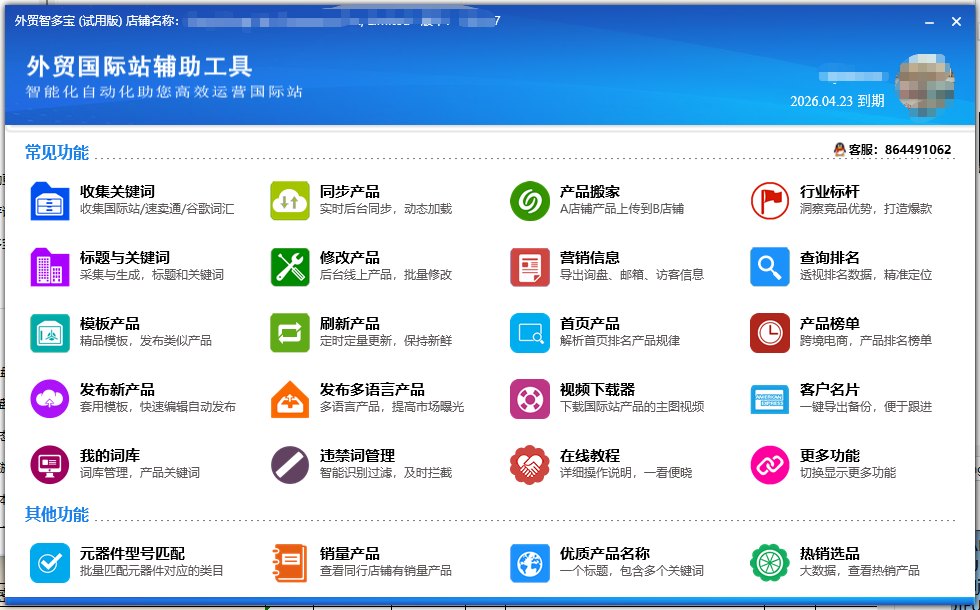The image size is (980, 610).
Task: Open the 在线教程 handshake heart icon
Action: point(530,465)
